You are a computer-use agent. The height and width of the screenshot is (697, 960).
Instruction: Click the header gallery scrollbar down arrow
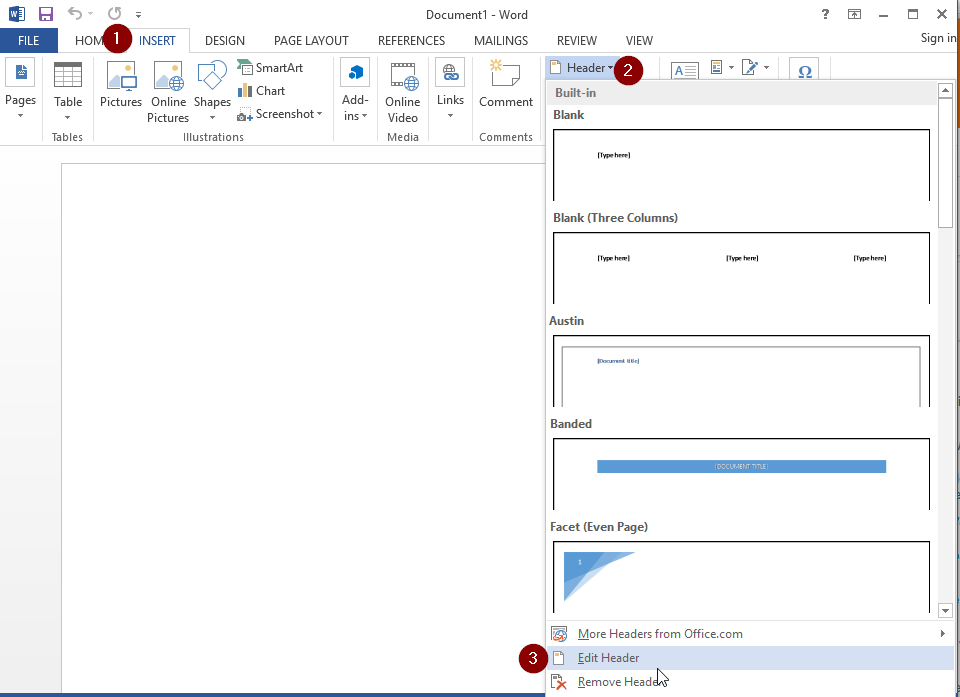coord(944,610)
